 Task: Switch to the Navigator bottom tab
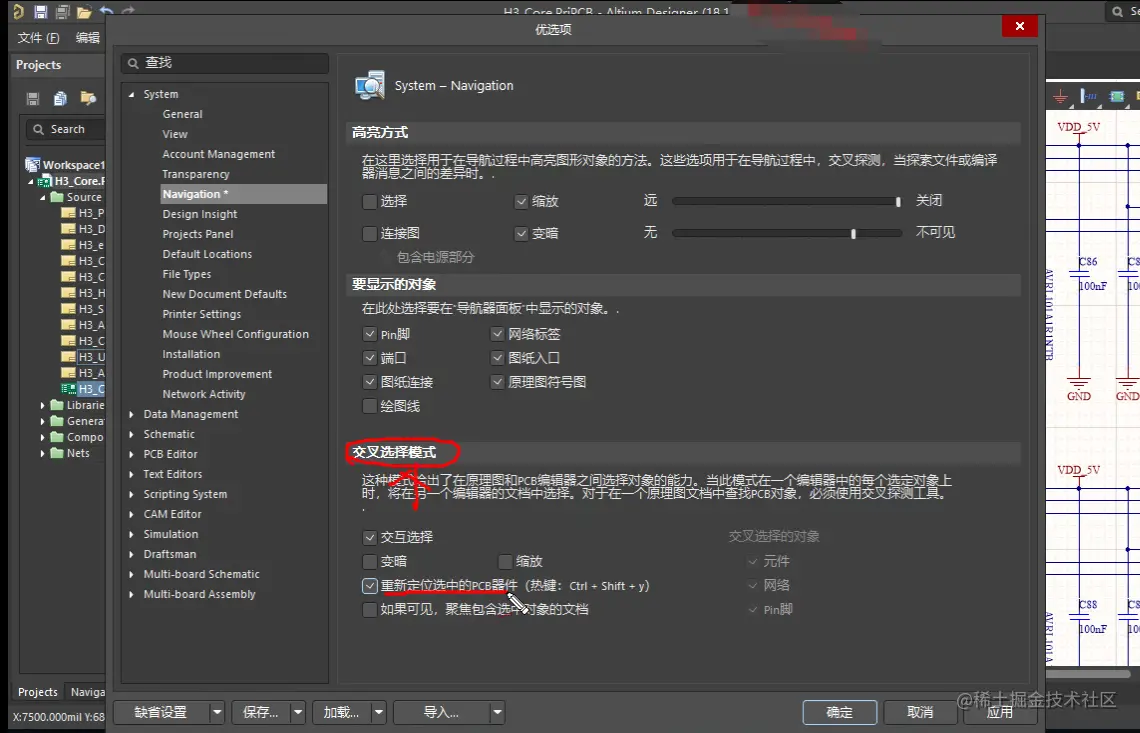coord(87,692)
